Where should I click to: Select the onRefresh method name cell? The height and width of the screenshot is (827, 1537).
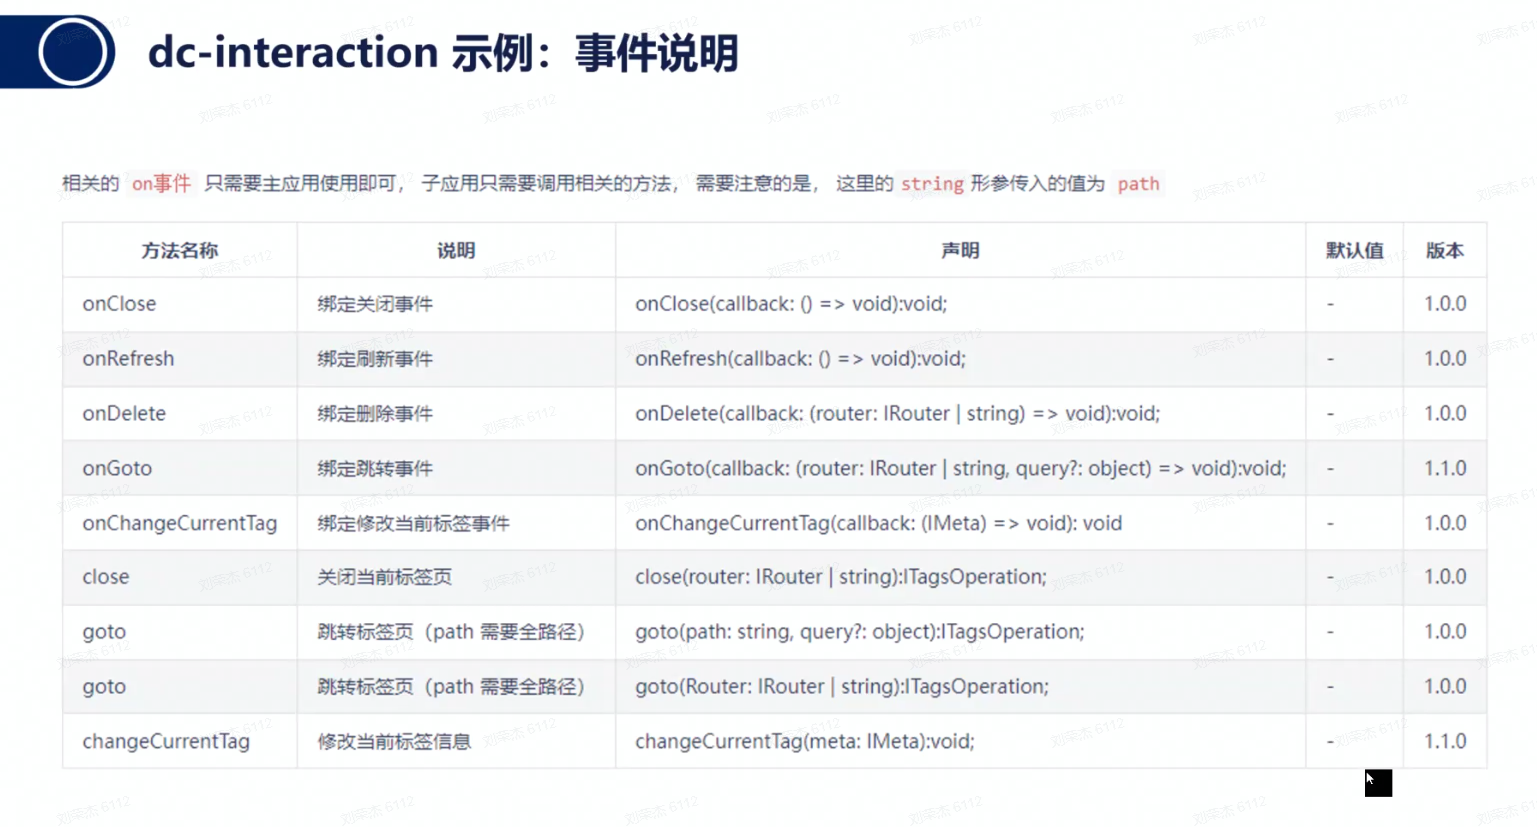pyautogui.click(x=128, y=359)
